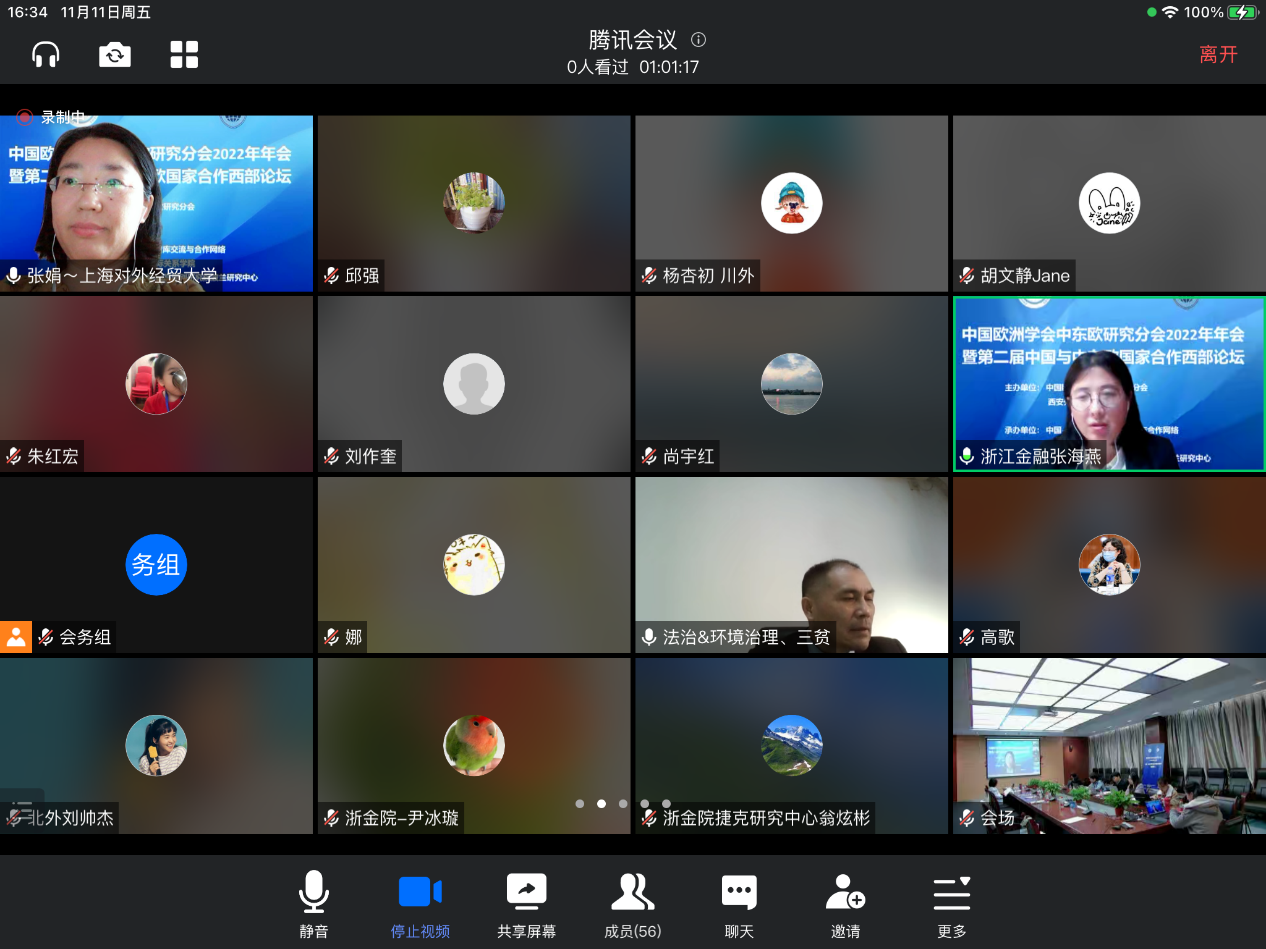Open the 成员(56) members list
The height and width of the screenshot is (949, 1266).
632,904
